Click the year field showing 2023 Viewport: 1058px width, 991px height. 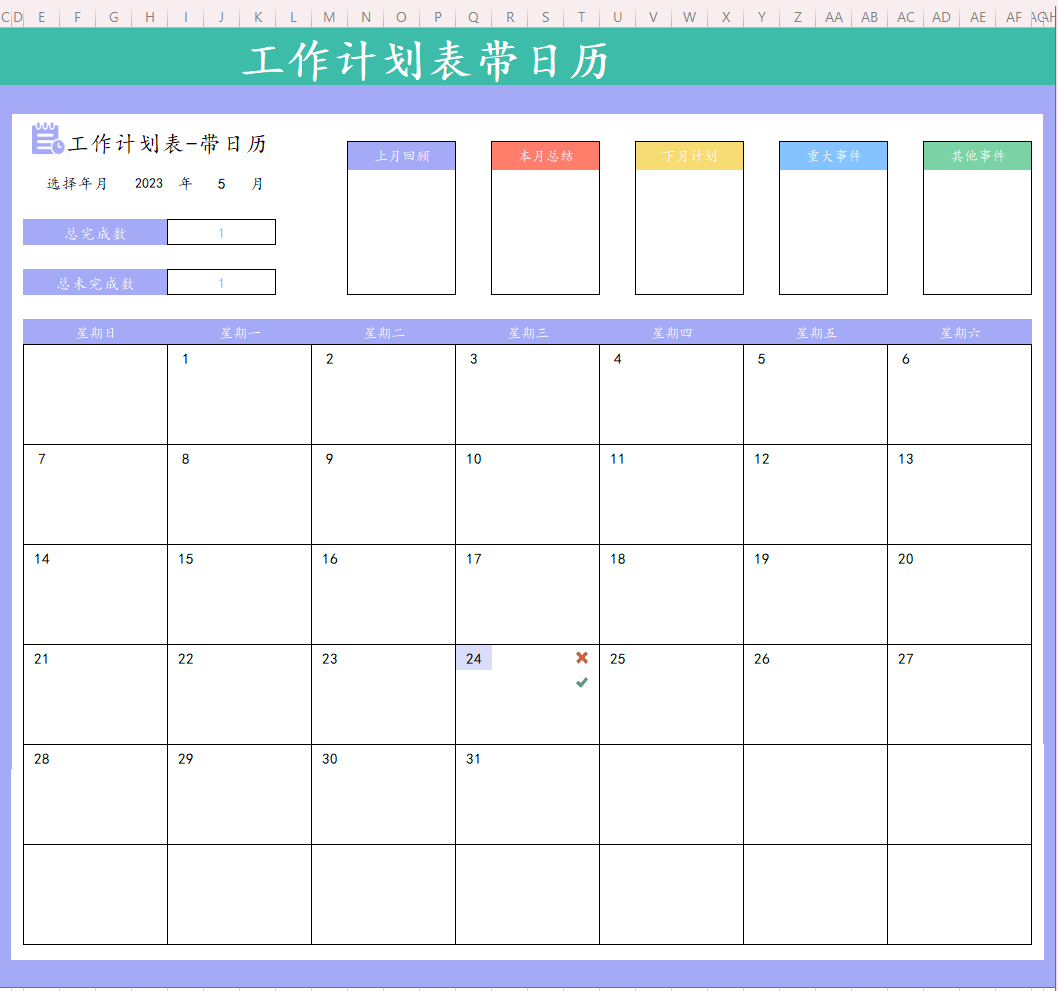point(148,183)
